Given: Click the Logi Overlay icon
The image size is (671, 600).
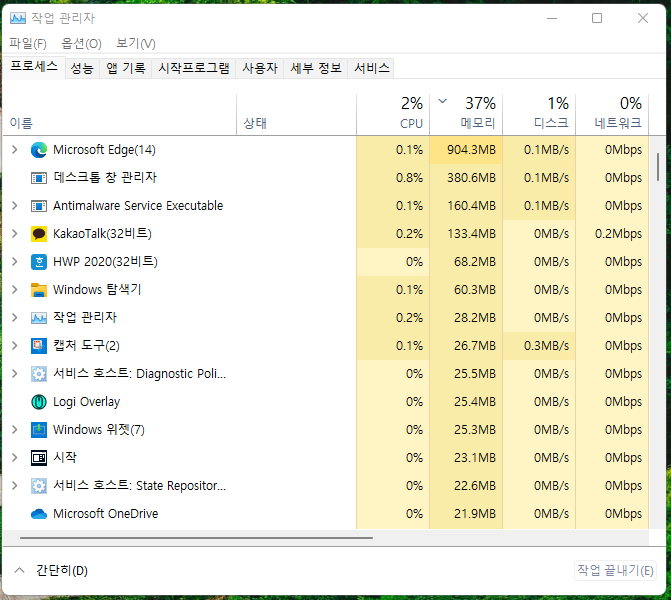Looking at the screenshot, I should [x=39, y=401].
